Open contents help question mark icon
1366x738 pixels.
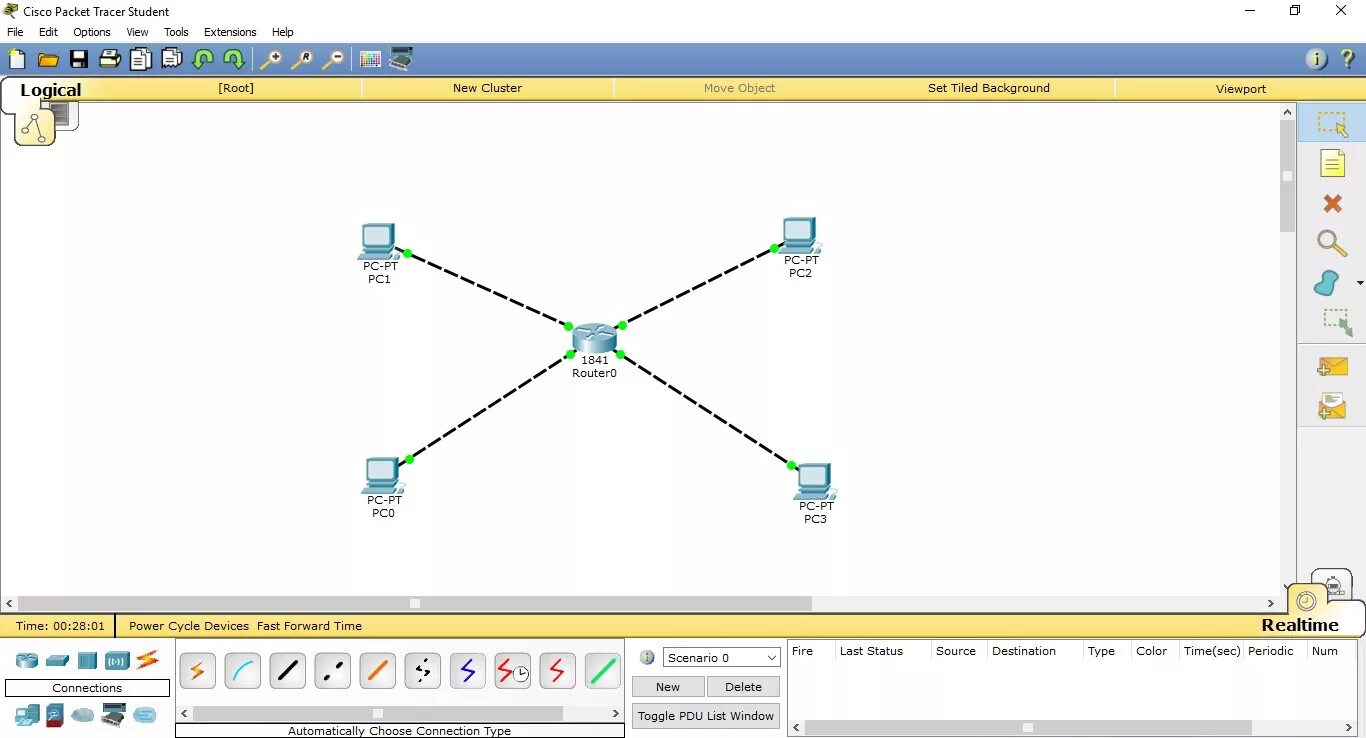1348,59
